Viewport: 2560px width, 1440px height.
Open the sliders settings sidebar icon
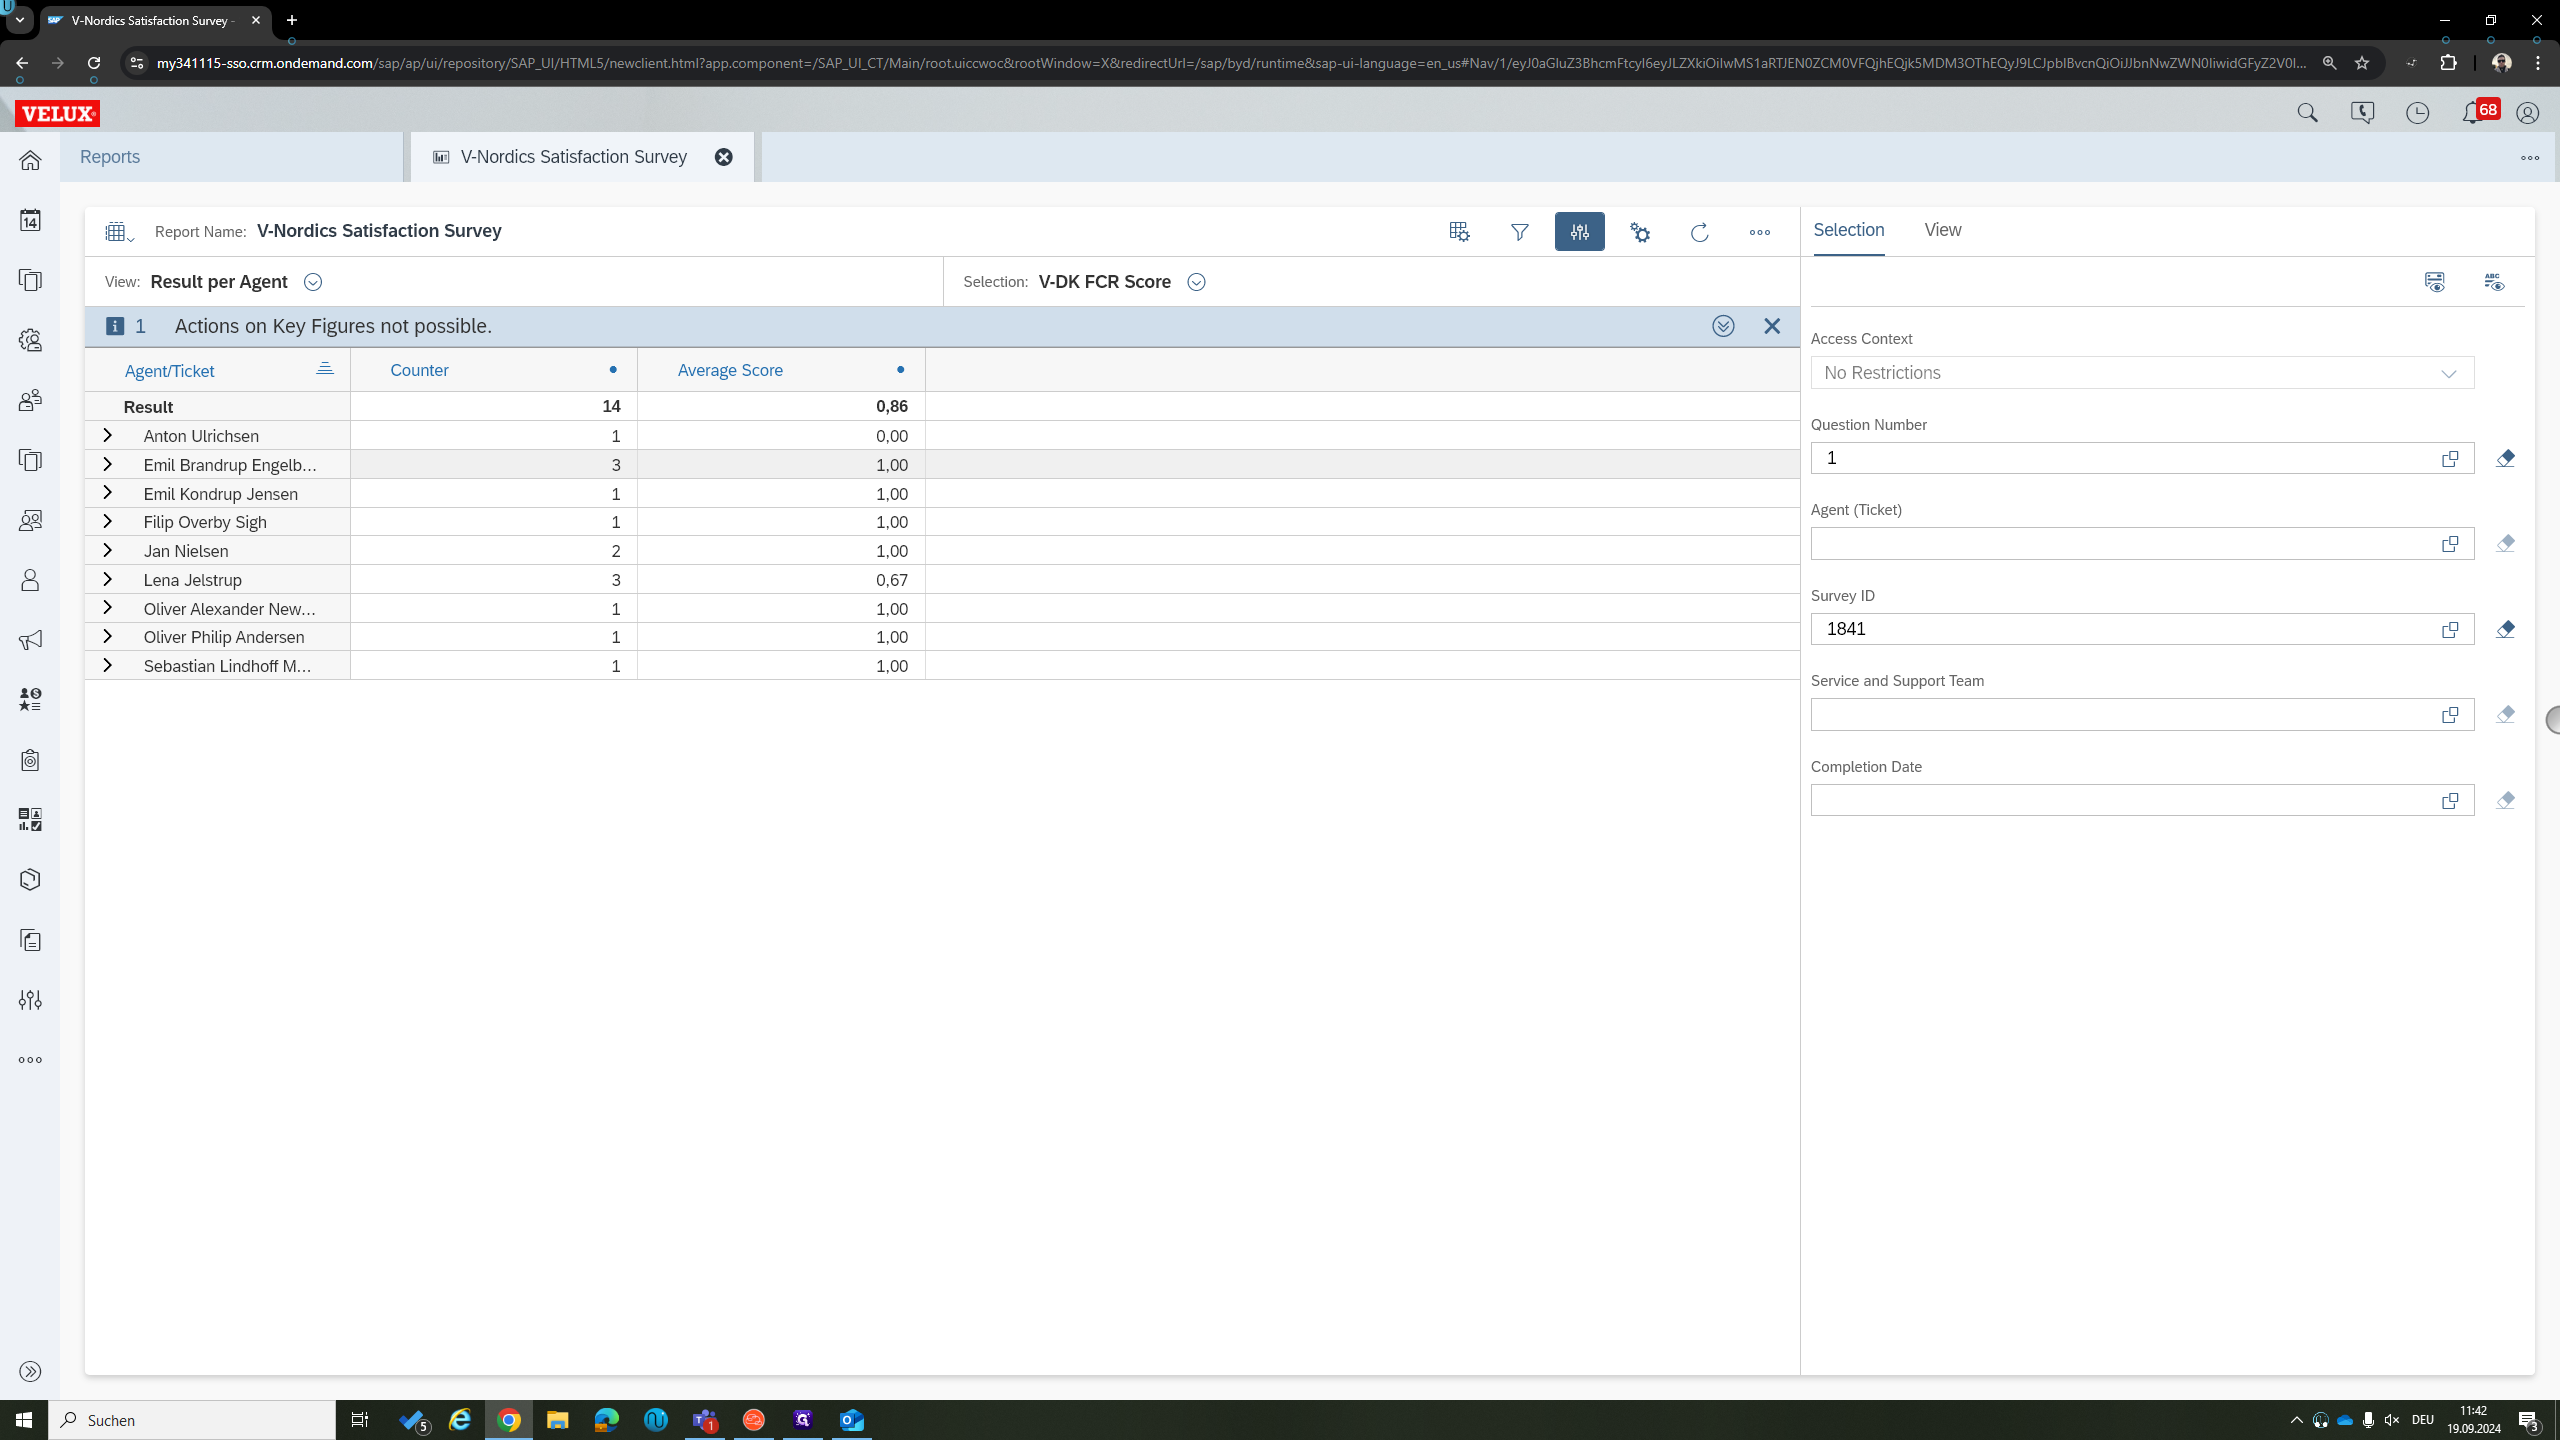pos(30,1000)
